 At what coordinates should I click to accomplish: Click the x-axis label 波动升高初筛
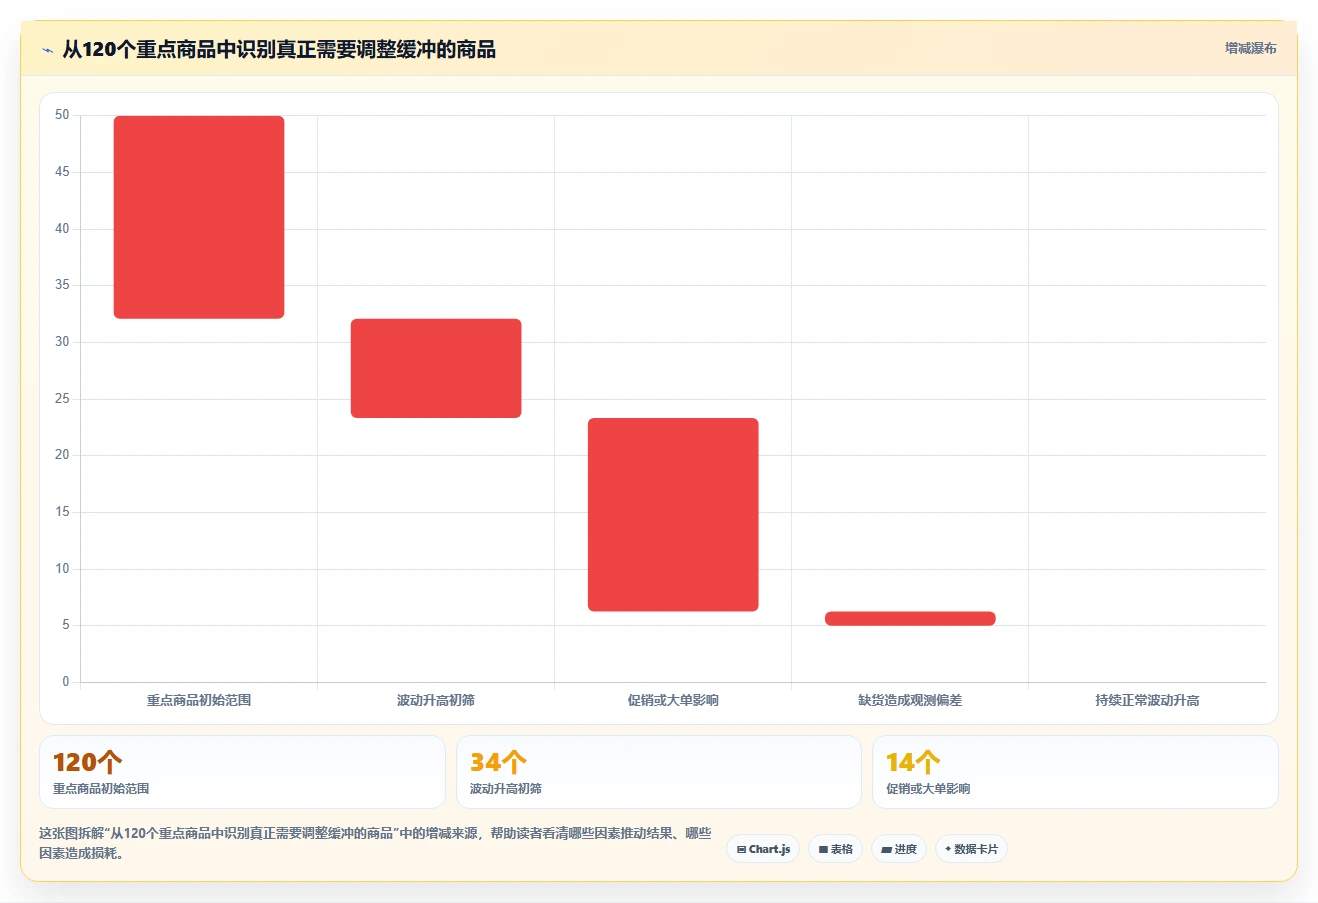pyautogui.click(x=436, y=700)
